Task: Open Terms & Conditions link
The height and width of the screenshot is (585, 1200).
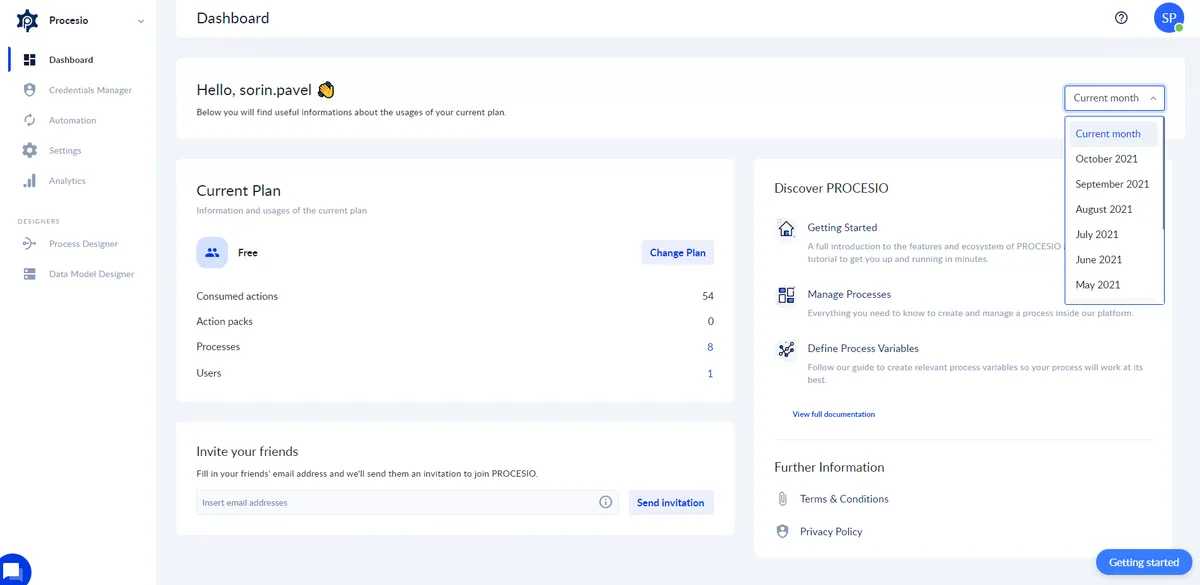Action: pyautogui.click(x=844, y=499)
